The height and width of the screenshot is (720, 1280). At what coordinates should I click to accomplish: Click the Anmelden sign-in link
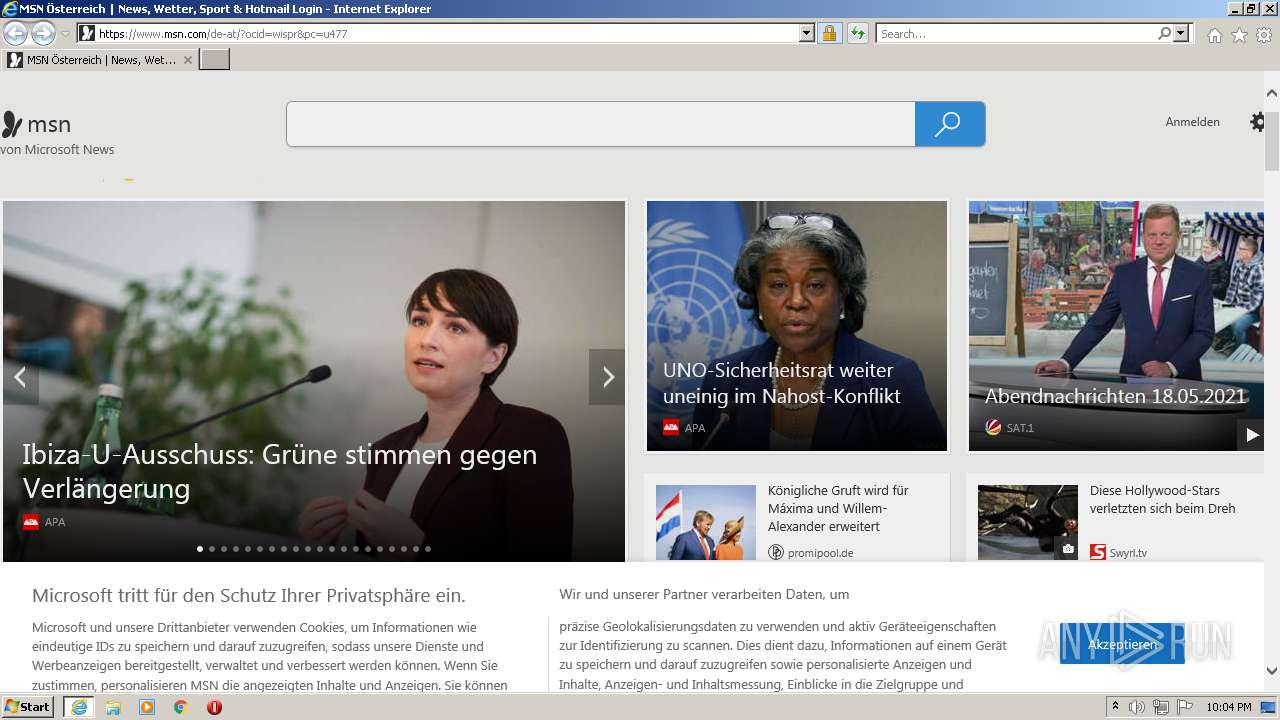click(1192, 122)
